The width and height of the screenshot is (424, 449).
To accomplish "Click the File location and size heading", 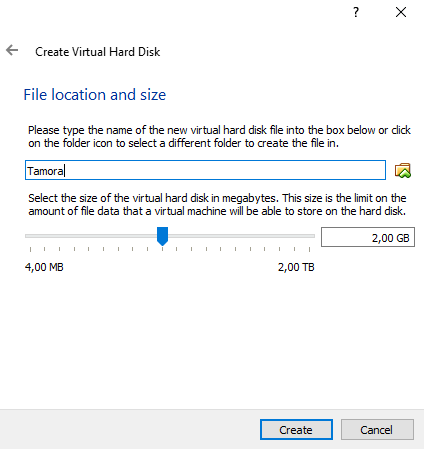I will [x=95, y=95].
